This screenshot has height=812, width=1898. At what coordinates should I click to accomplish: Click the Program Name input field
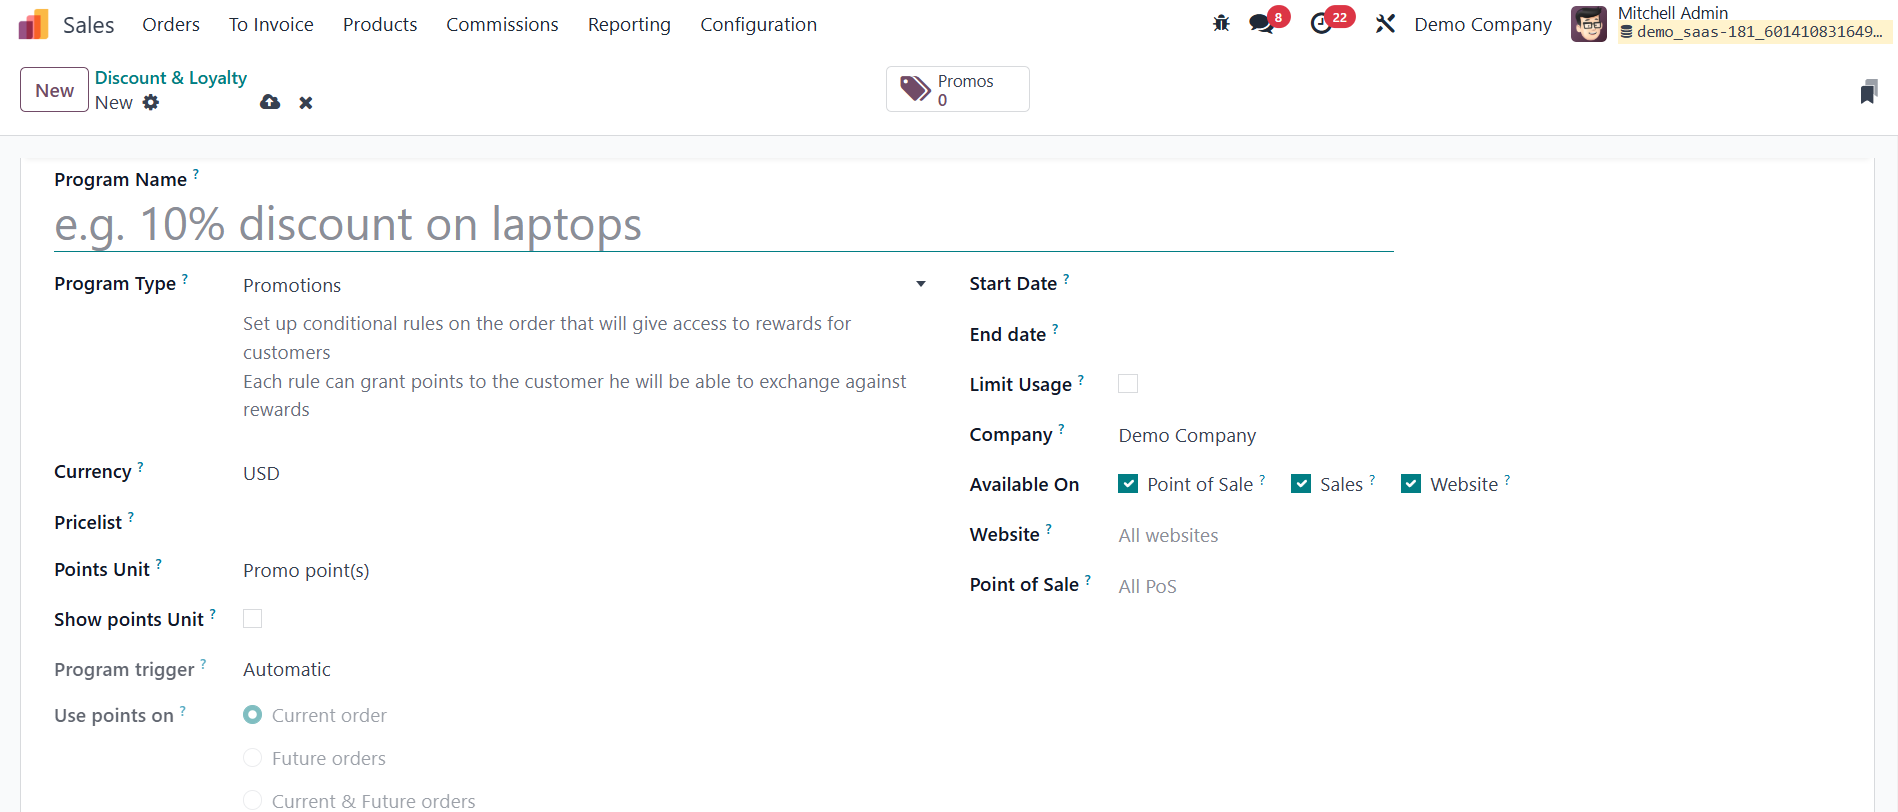pos(722,225)
